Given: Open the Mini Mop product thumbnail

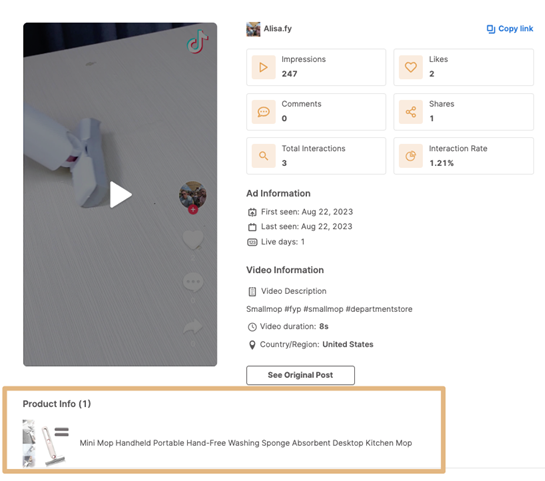Looking at the screenshot, I should click(46, 443).
